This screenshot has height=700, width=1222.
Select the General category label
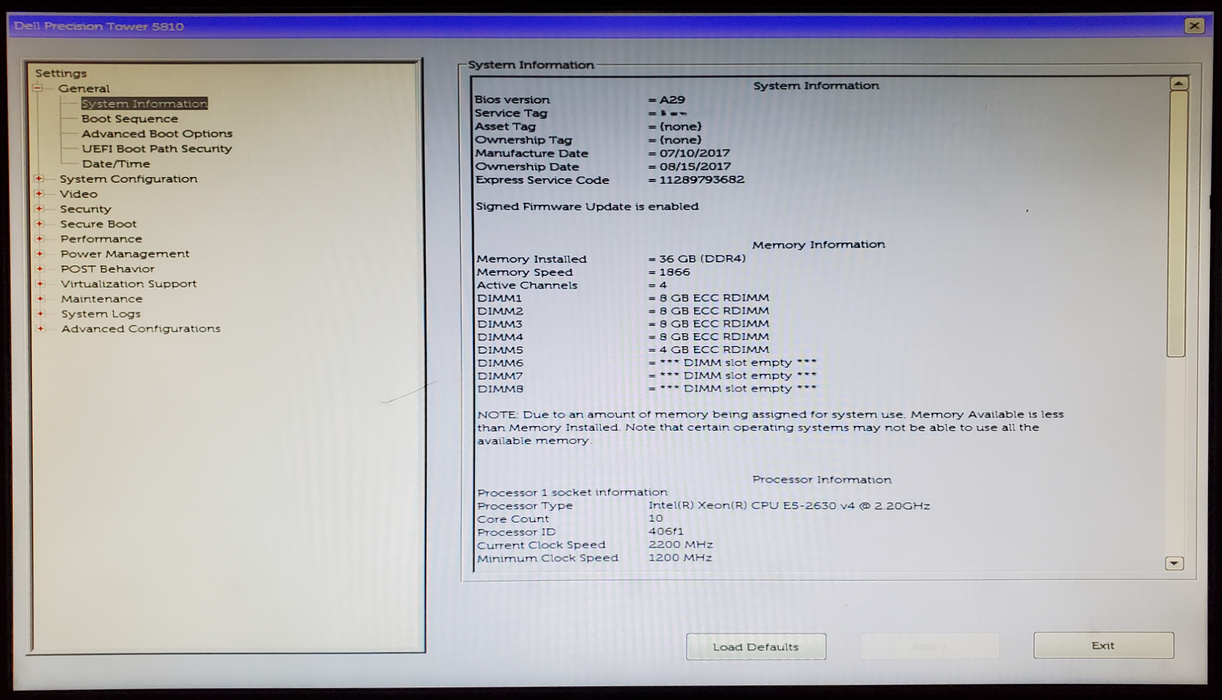(x=84, y=89)
